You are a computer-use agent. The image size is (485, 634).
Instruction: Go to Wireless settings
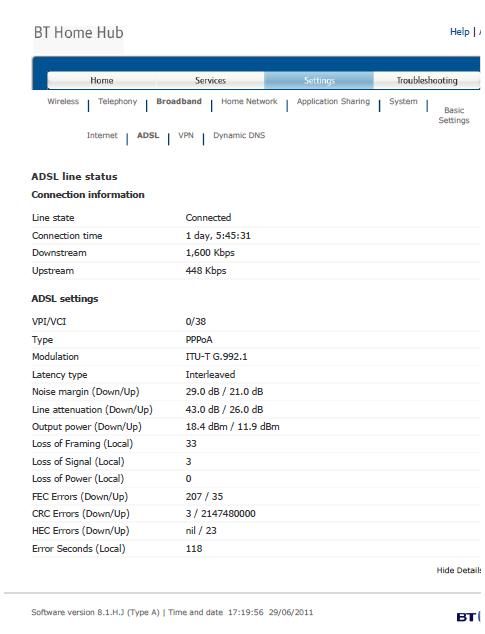point(63,101)
